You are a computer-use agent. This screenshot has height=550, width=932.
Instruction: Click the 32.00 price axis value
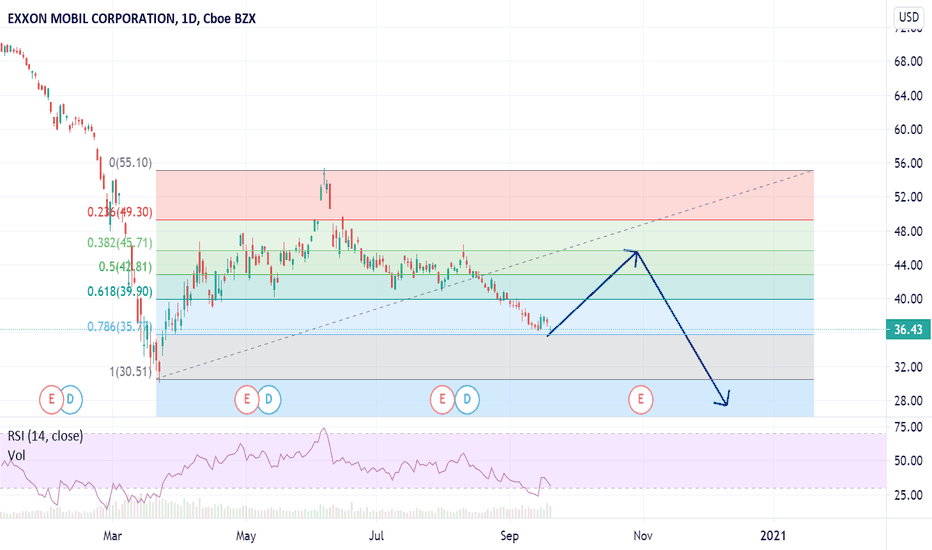coord(908,367)
